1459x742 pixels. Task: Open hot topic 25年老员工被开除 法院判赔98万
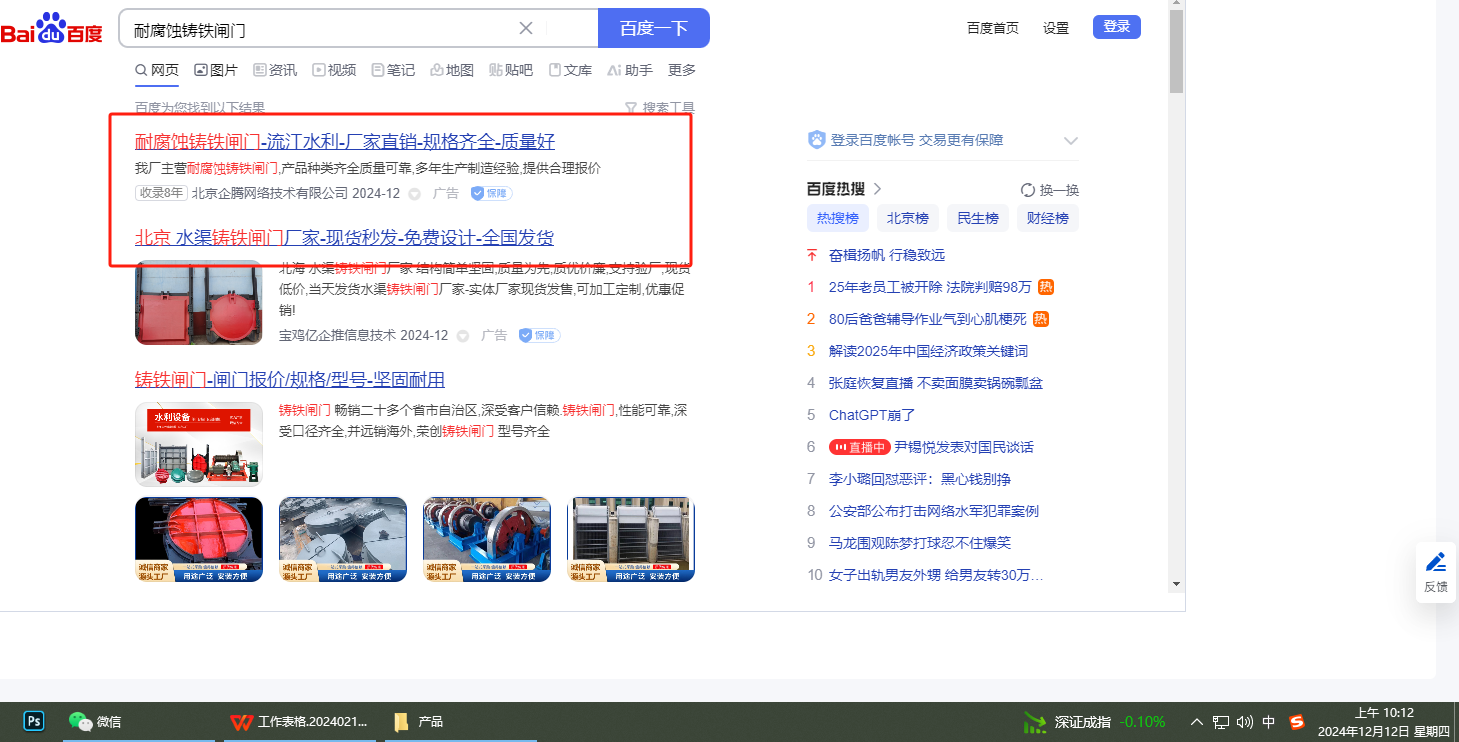(x=930, y=287)
